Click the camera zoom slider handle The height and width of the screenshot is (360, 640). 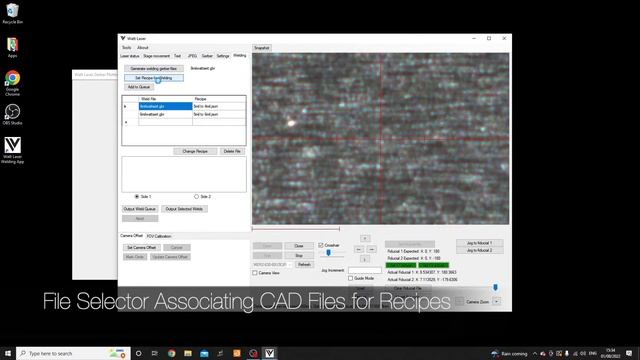pyautogui.click(x=496, y=287)
